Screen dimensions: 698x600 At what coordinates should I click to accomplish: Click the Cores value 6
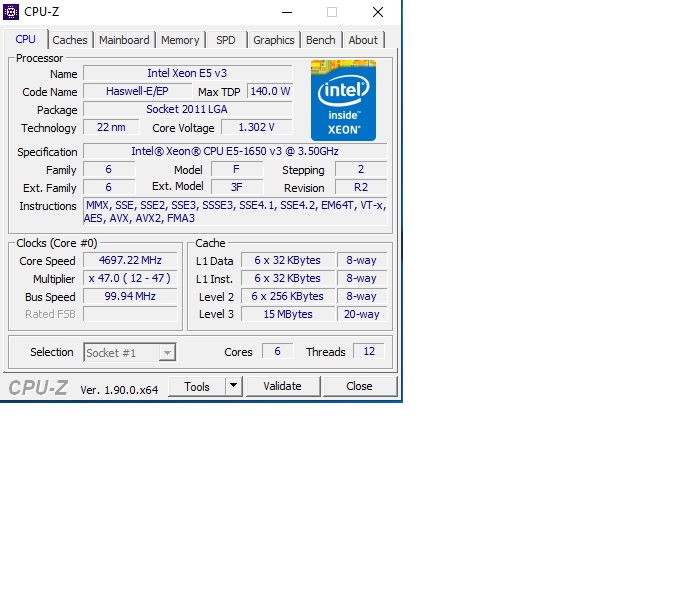[x=277, y=351]
